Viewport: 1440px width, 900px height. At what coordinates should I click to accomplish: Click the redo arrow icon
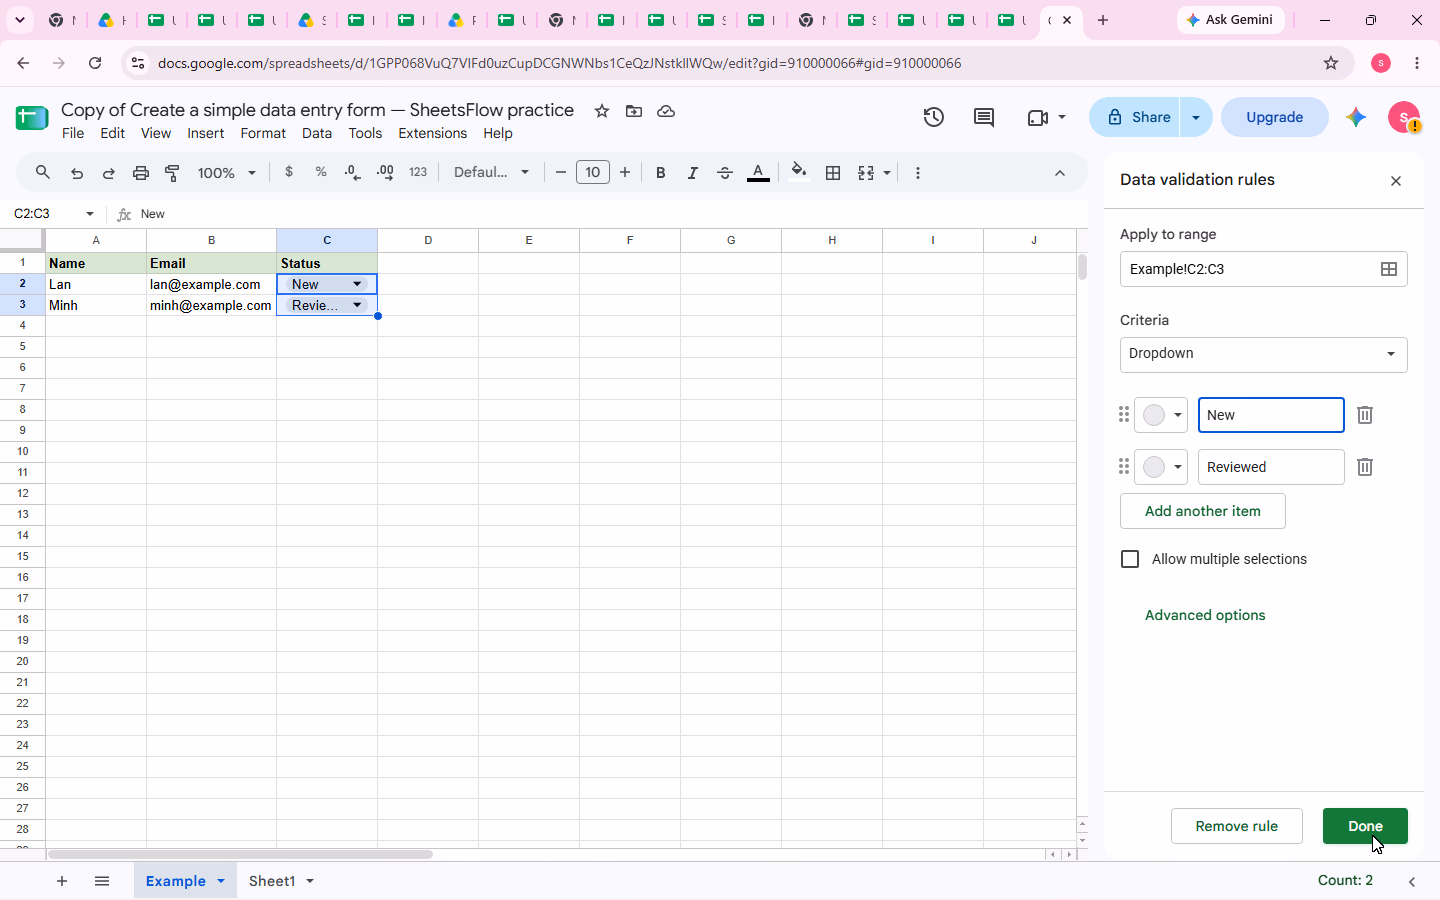[109, 173]
